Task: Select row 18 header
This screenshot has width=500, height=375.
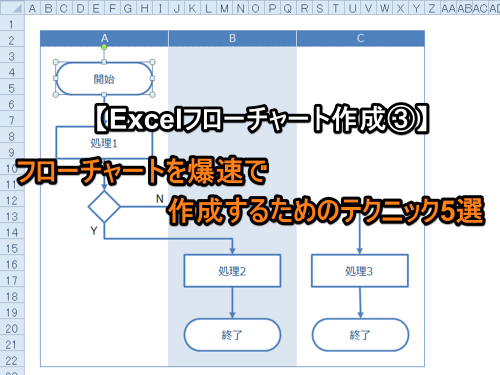Action: point(12,296)
